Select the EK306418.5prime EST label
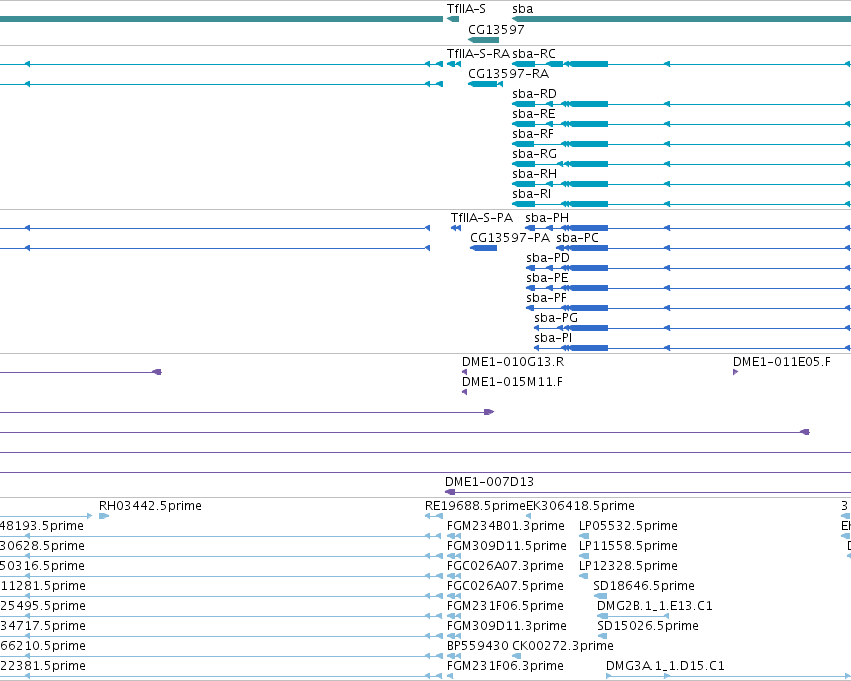Image resolution: width=851 pixels, height=681 pixels. click(x=580, y=506)
